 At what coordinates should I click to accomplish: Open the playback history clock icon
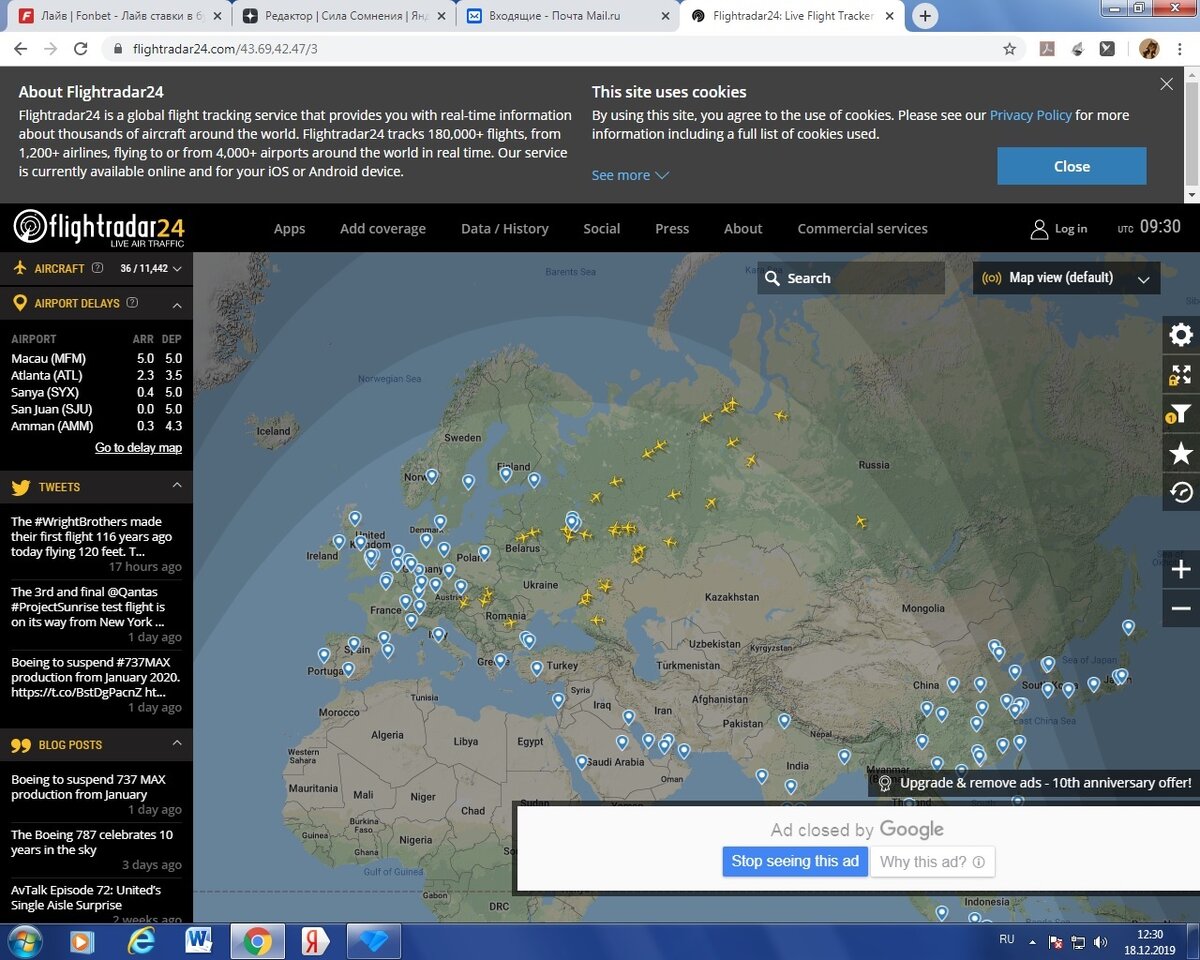[x=1181, y=492]
